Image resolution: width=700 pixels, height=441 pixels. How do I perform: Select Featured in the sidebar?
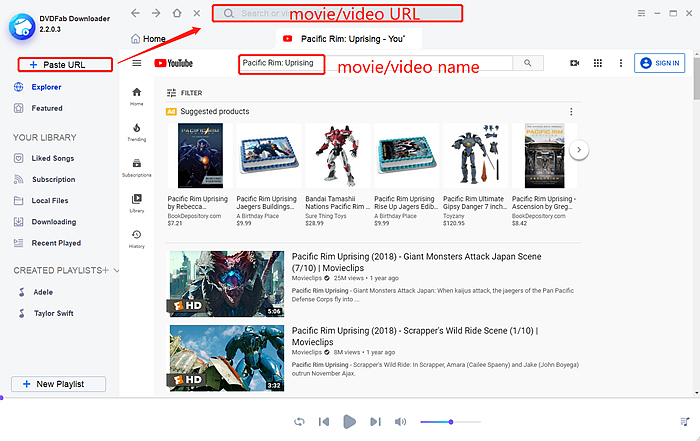pyautogui.click(x=38, y=108)
